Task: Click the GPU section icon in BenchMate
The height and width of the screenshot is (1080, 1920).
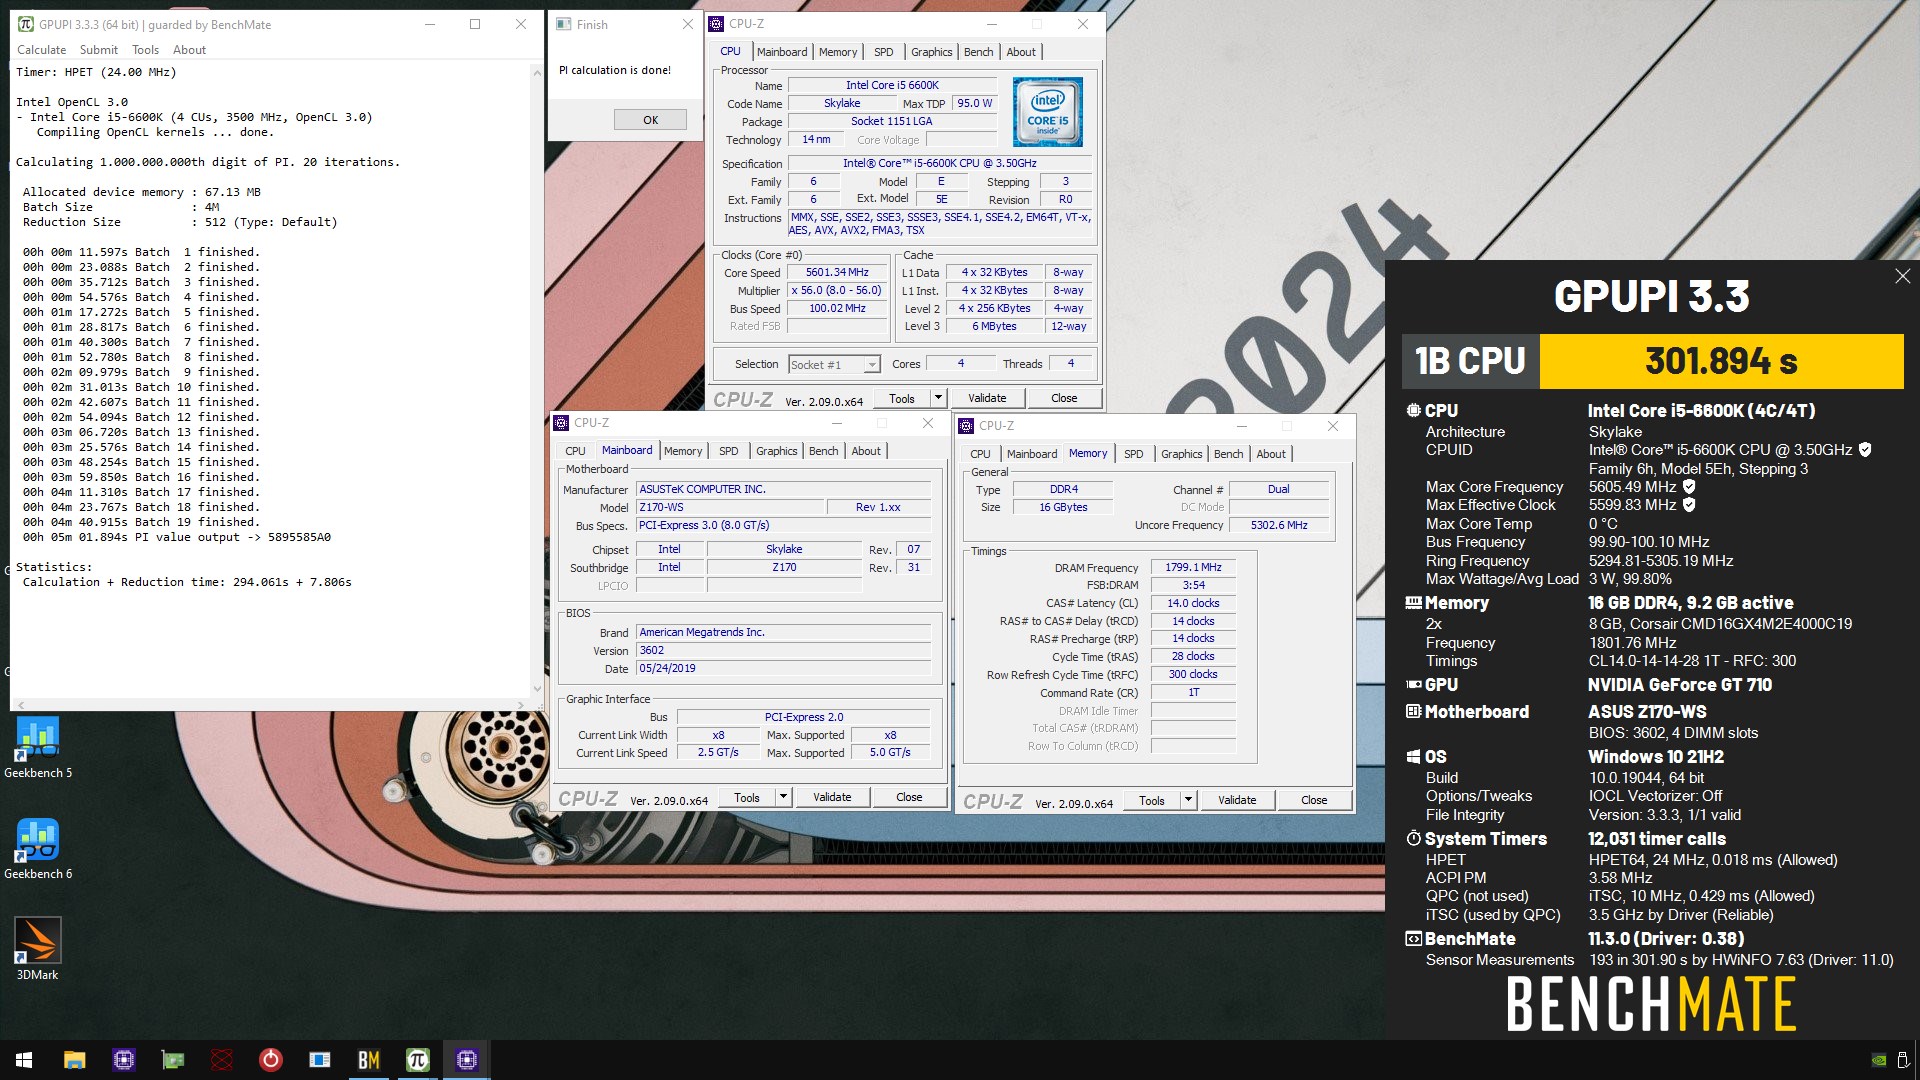Action: point(1413,685)
